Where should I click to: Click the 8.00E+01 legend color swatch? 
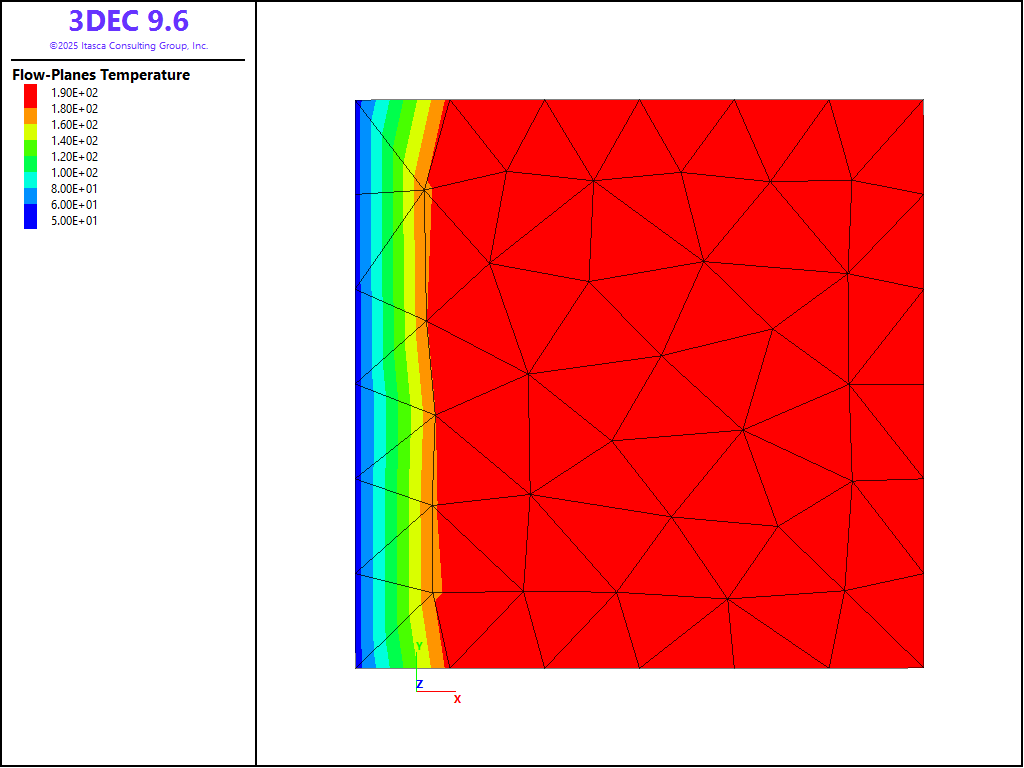tap(31, 188)
